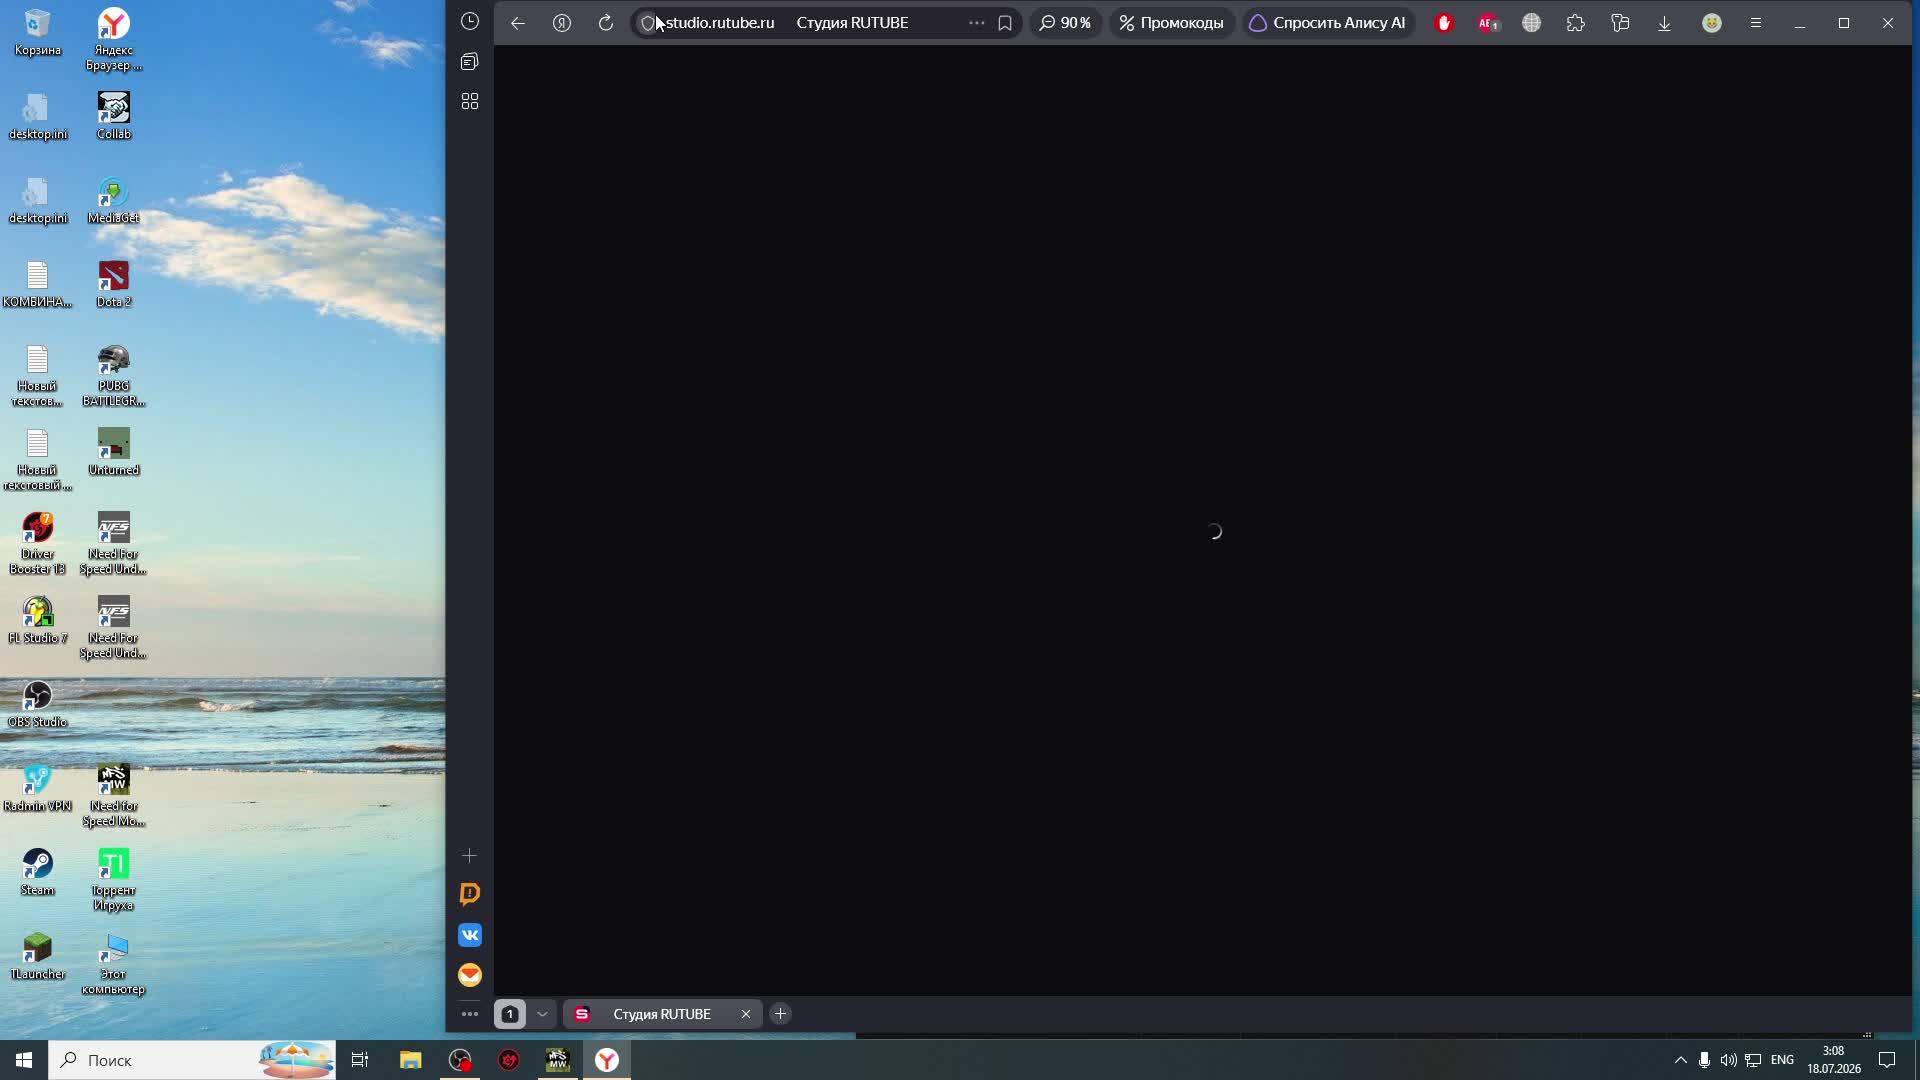Open the Yandex Browser taskbar icon
The image size is (1920, 1080).
[607, 1060]
